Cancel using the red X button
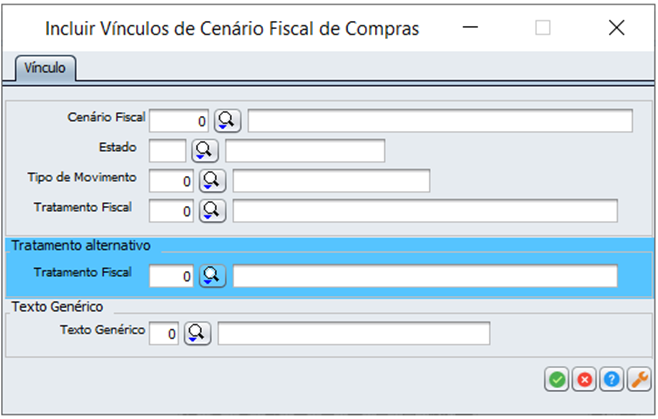The image size is (658, 419). [x=584, y=380]
